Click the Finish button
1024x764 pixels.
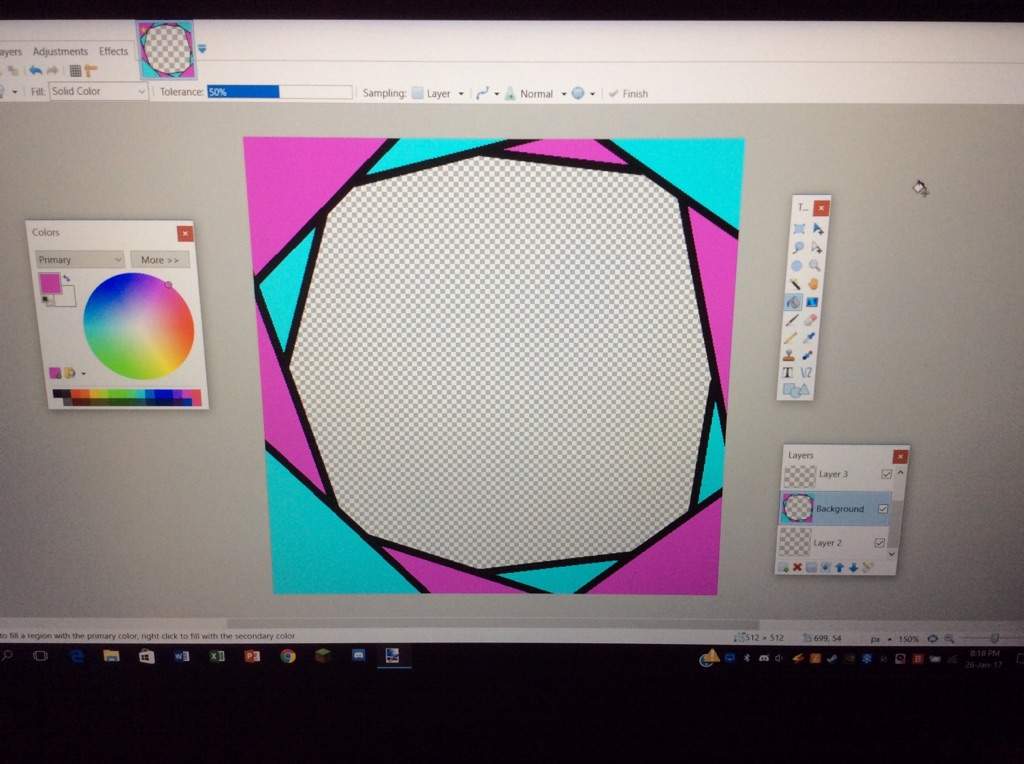(629, 93)
